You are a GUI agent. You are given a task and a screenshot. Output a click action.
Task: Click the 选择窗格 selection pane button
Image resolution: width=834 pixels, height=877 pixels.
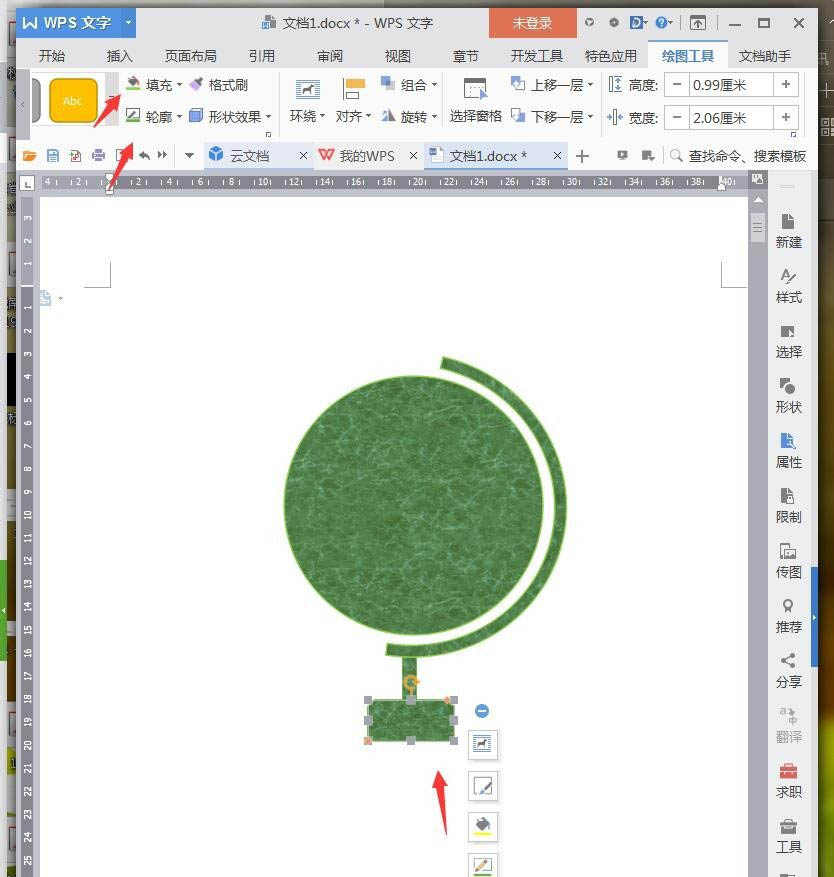point(475,101)
